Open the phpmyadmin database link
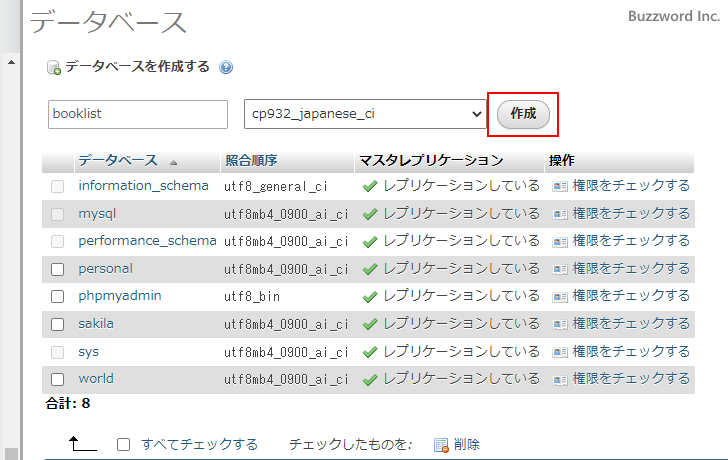The image size is (728, 460). [120, 296]
